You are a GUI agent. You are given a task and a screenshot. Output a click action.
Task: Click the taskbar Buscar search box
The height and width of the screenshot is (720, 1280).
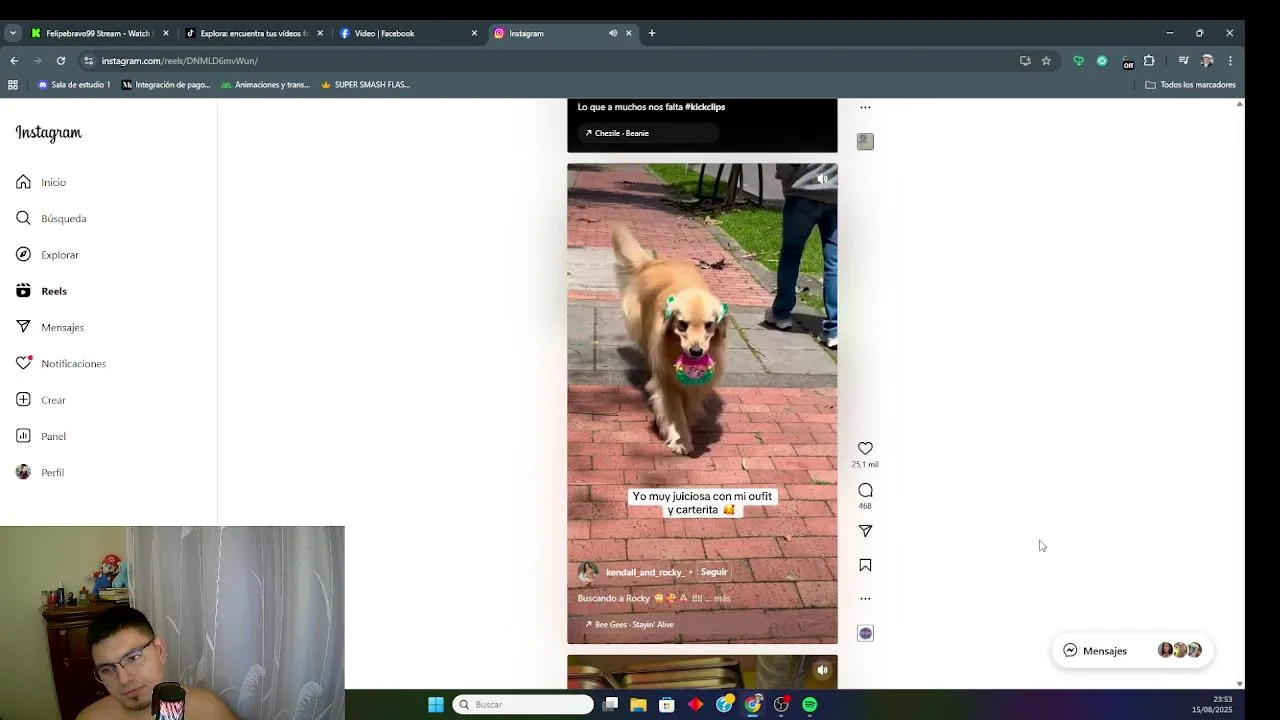pos(524,704)
